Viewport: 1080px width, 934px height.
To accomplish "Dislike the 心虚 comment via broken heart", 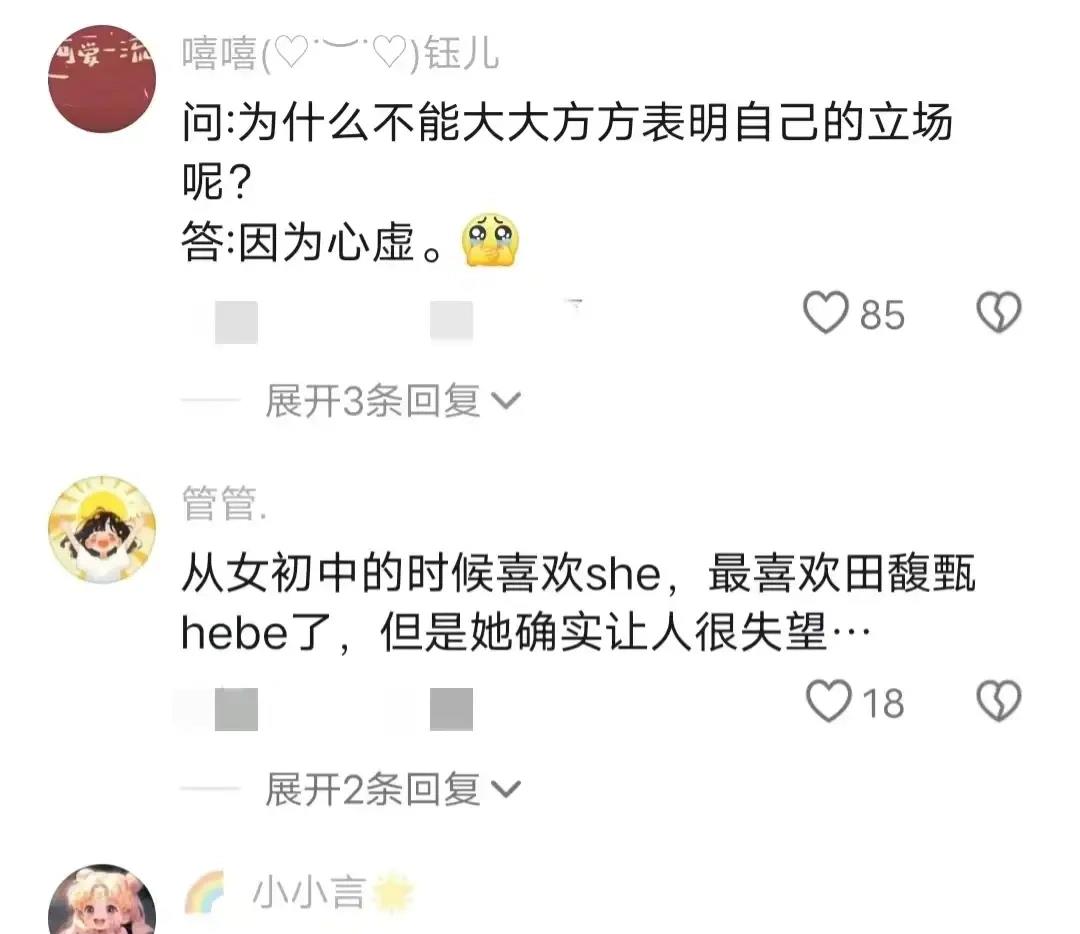I will tap(999, 313).
